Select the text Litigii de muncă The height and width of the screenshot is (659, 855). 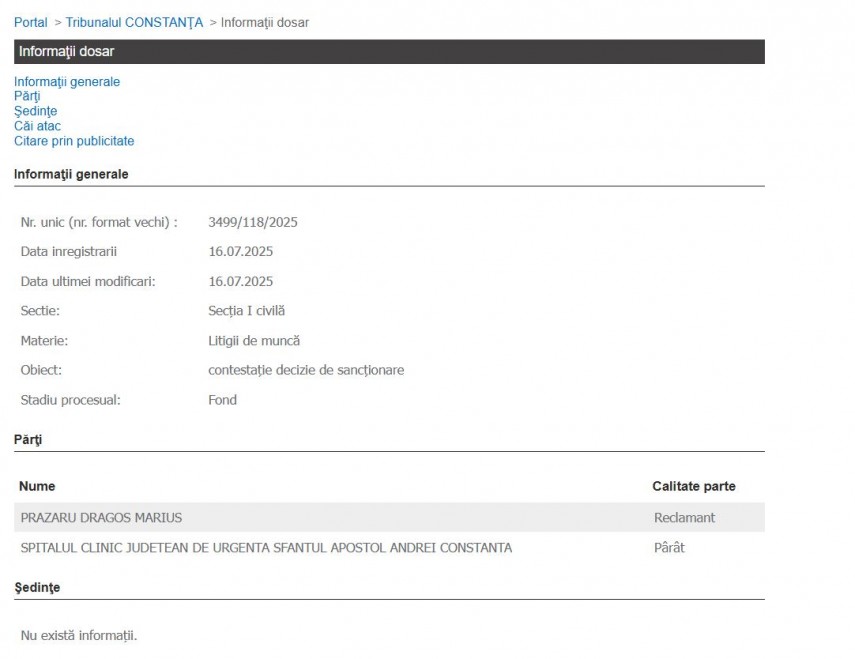pos(254,341)
